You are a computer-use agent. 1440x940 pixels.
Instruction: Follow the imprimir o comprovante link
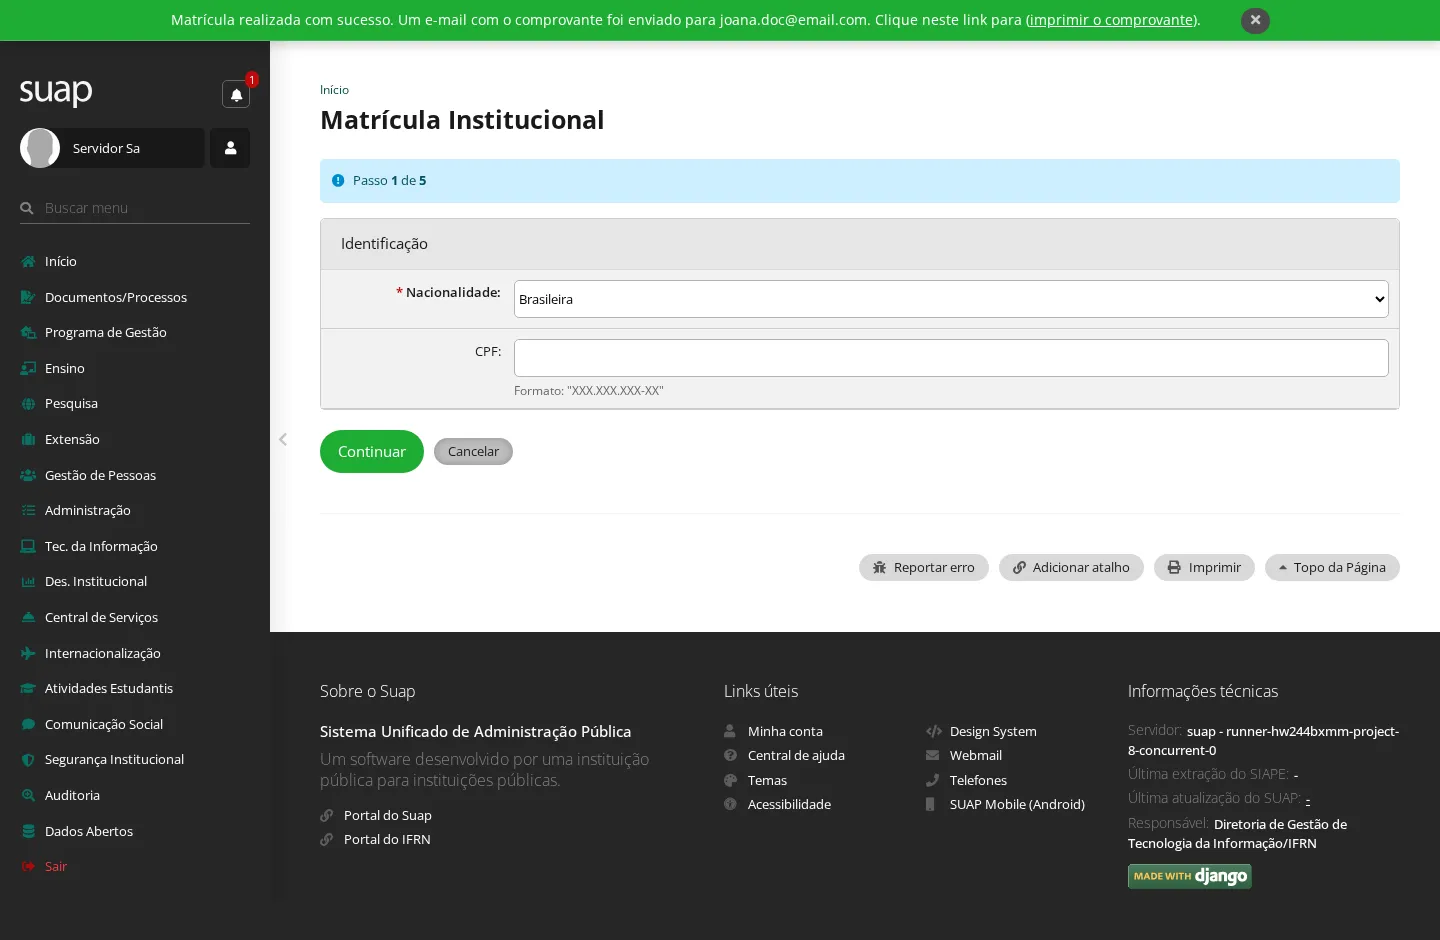point(1112,20)
